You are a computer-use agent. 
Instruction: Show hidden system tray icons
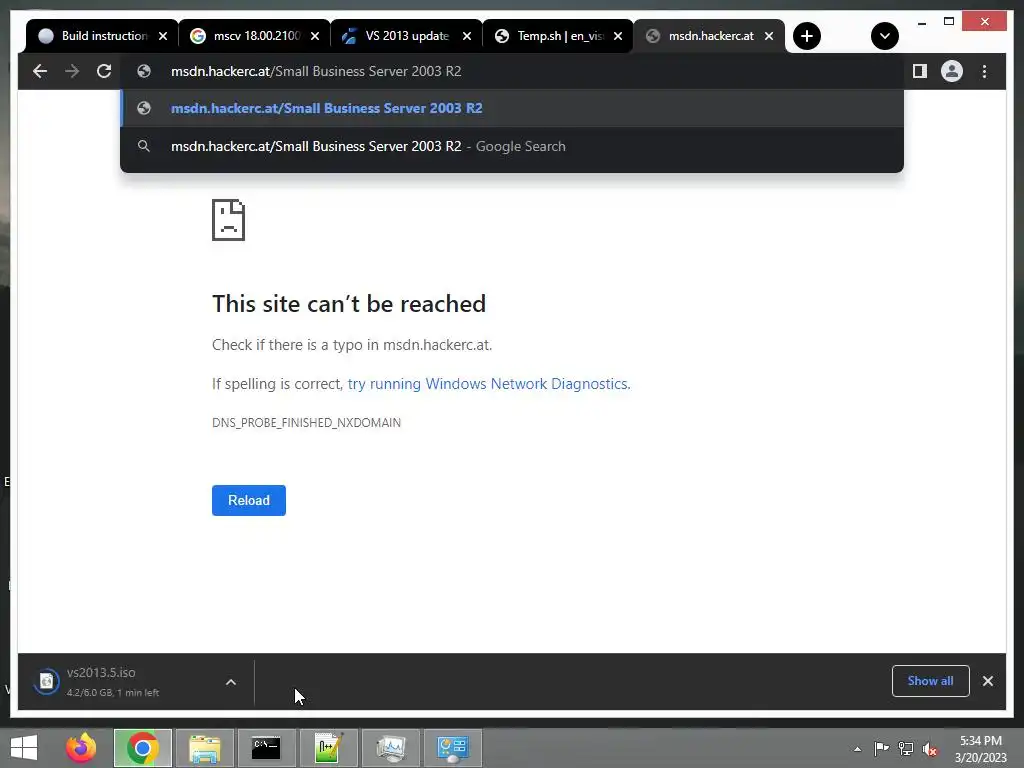[x=857, y=749]
